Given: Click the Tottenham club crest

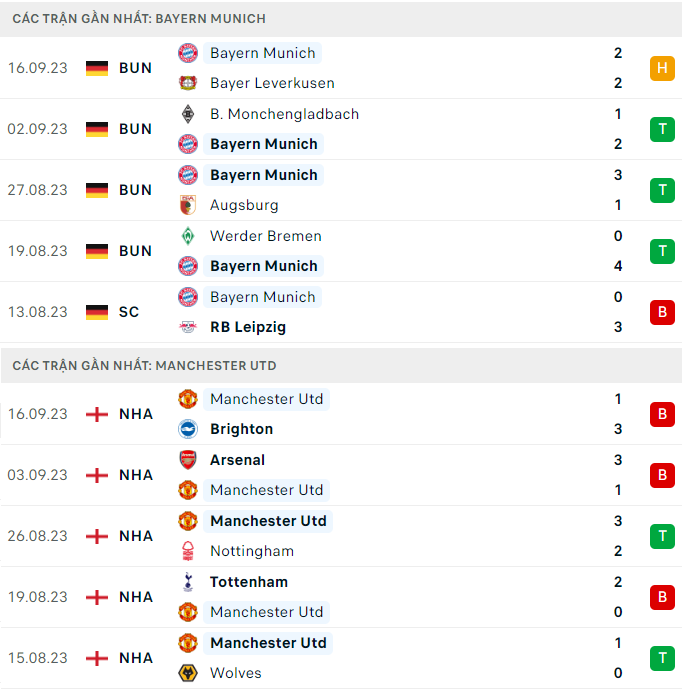Looking at the screenshot, I should pos(188,582).
